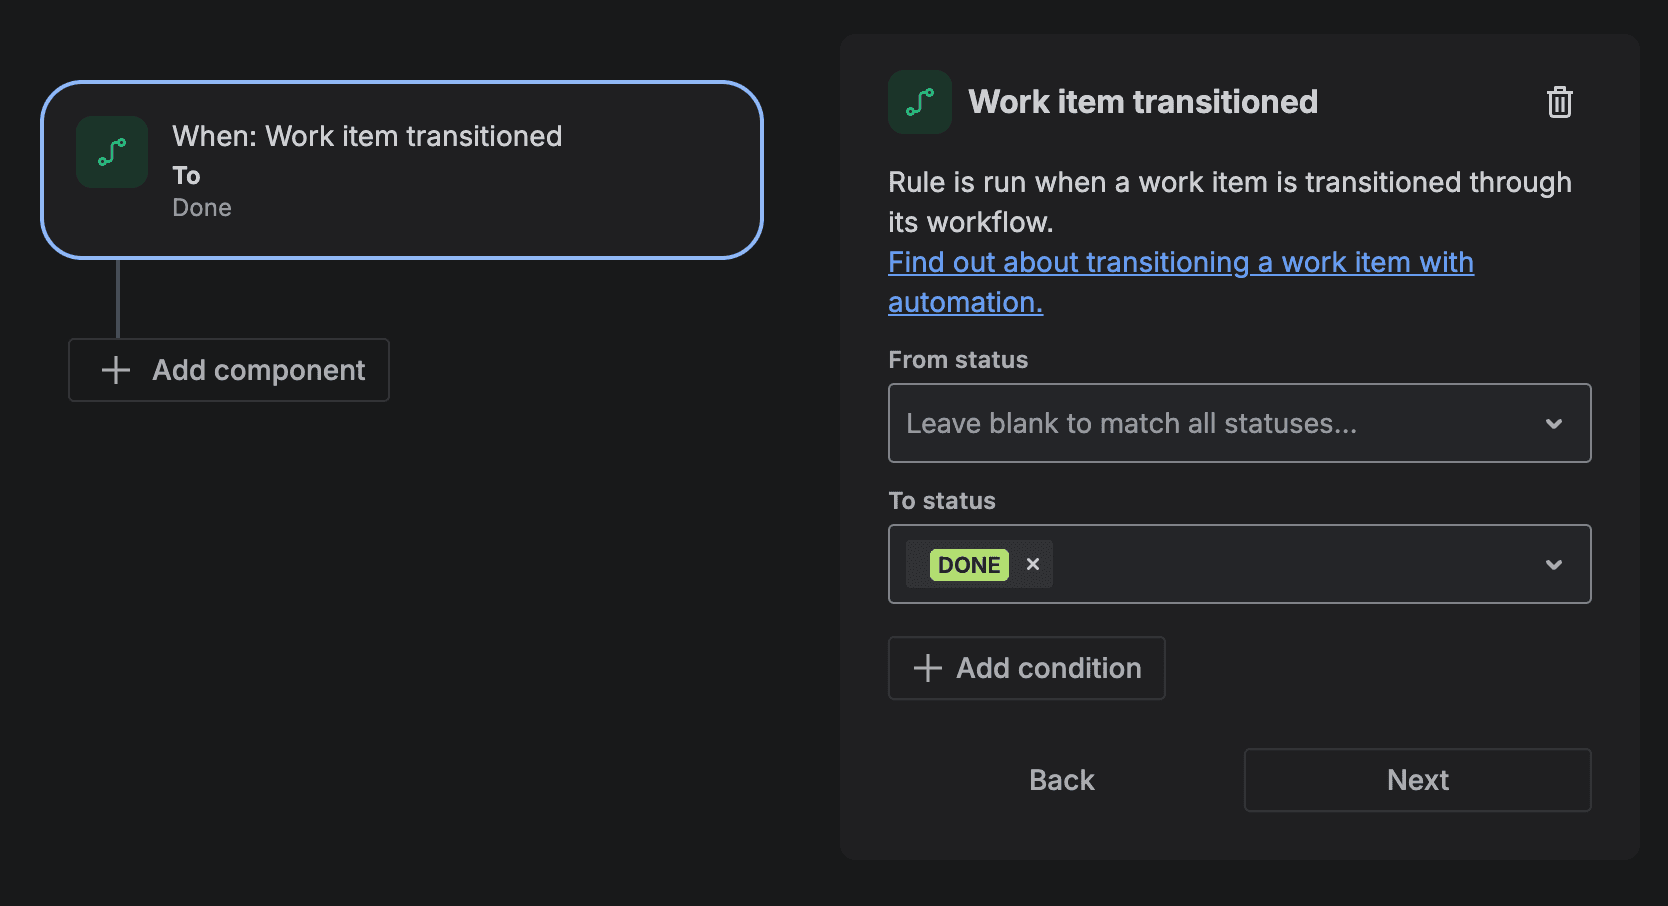This screenshot has height=906, width=1668.
Task: Click the plus icon next to Add condition
Action: coord(926,668)
